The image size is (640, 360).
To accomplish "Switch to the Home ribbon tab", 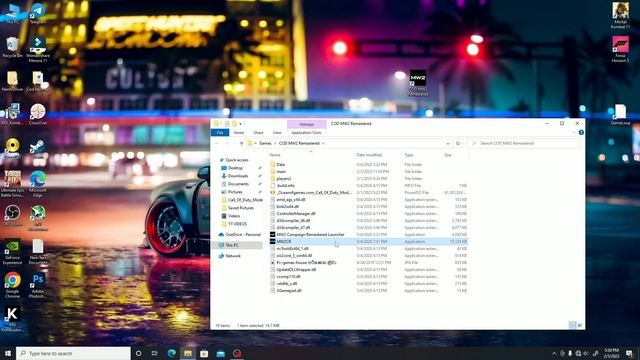I will (239, 133).
